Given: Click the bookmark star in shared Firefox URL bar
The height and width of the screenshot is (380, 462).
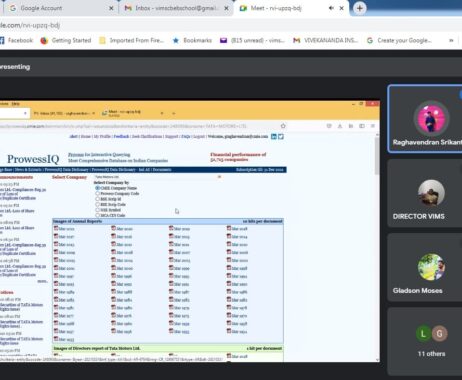Looking at the screenshot, I should click(x=283, y=126).
